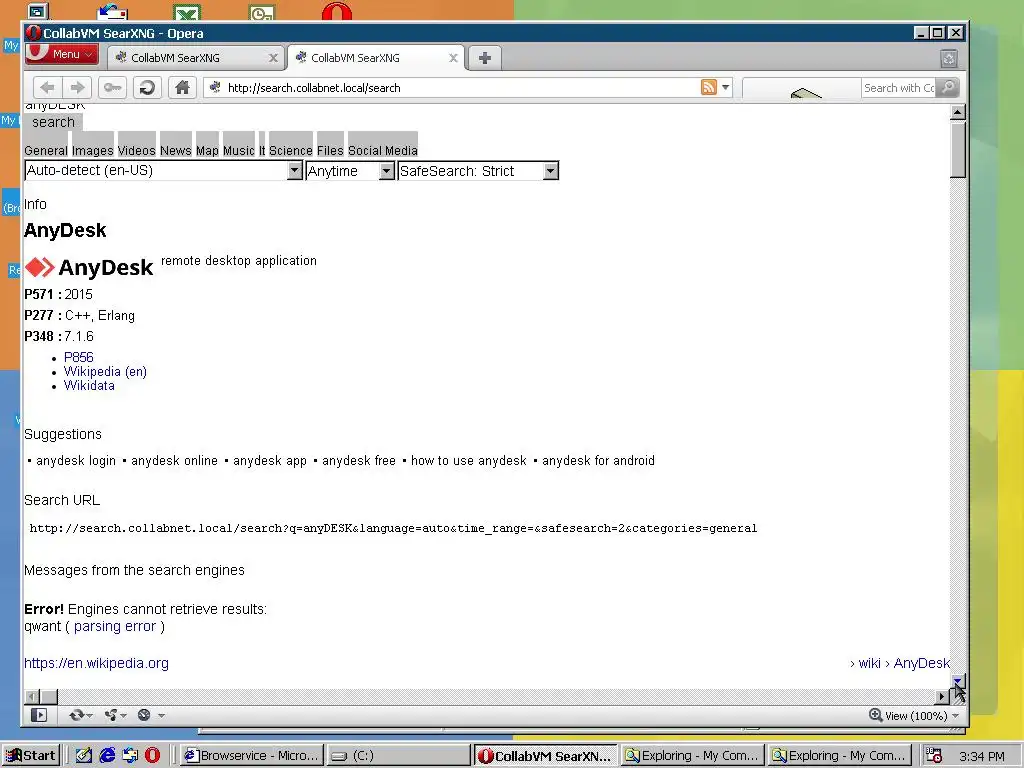Image resolution: width=1024 pixels, height=768 pixels.
Task: Click Show Desktop quick launch icon
Action: 84,756
